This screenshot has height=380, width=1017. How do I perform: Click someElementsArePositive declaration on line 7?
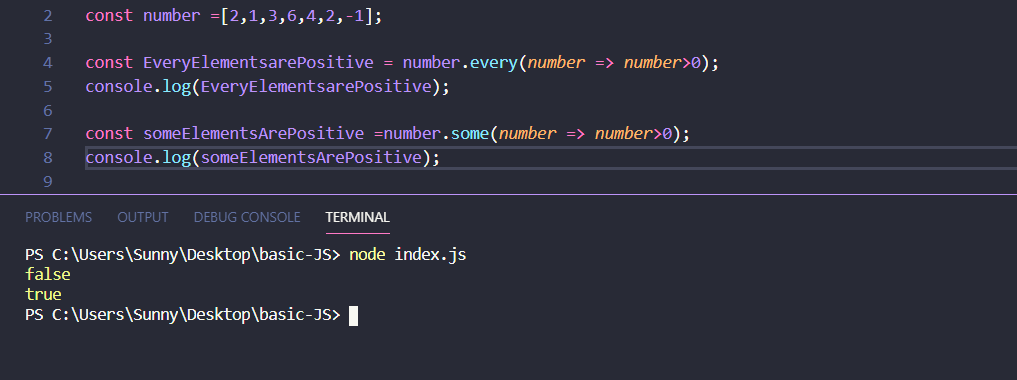pyautogui.click(x=254, y=134)
